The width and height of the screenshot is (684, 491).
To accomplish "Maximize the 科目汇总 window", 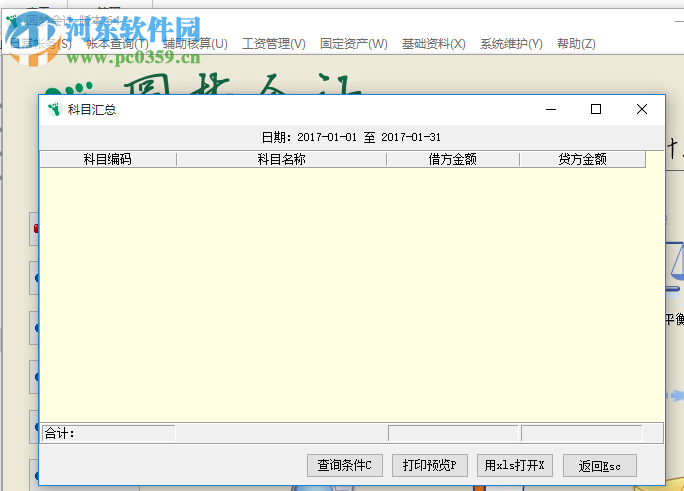I will point(596,109).
